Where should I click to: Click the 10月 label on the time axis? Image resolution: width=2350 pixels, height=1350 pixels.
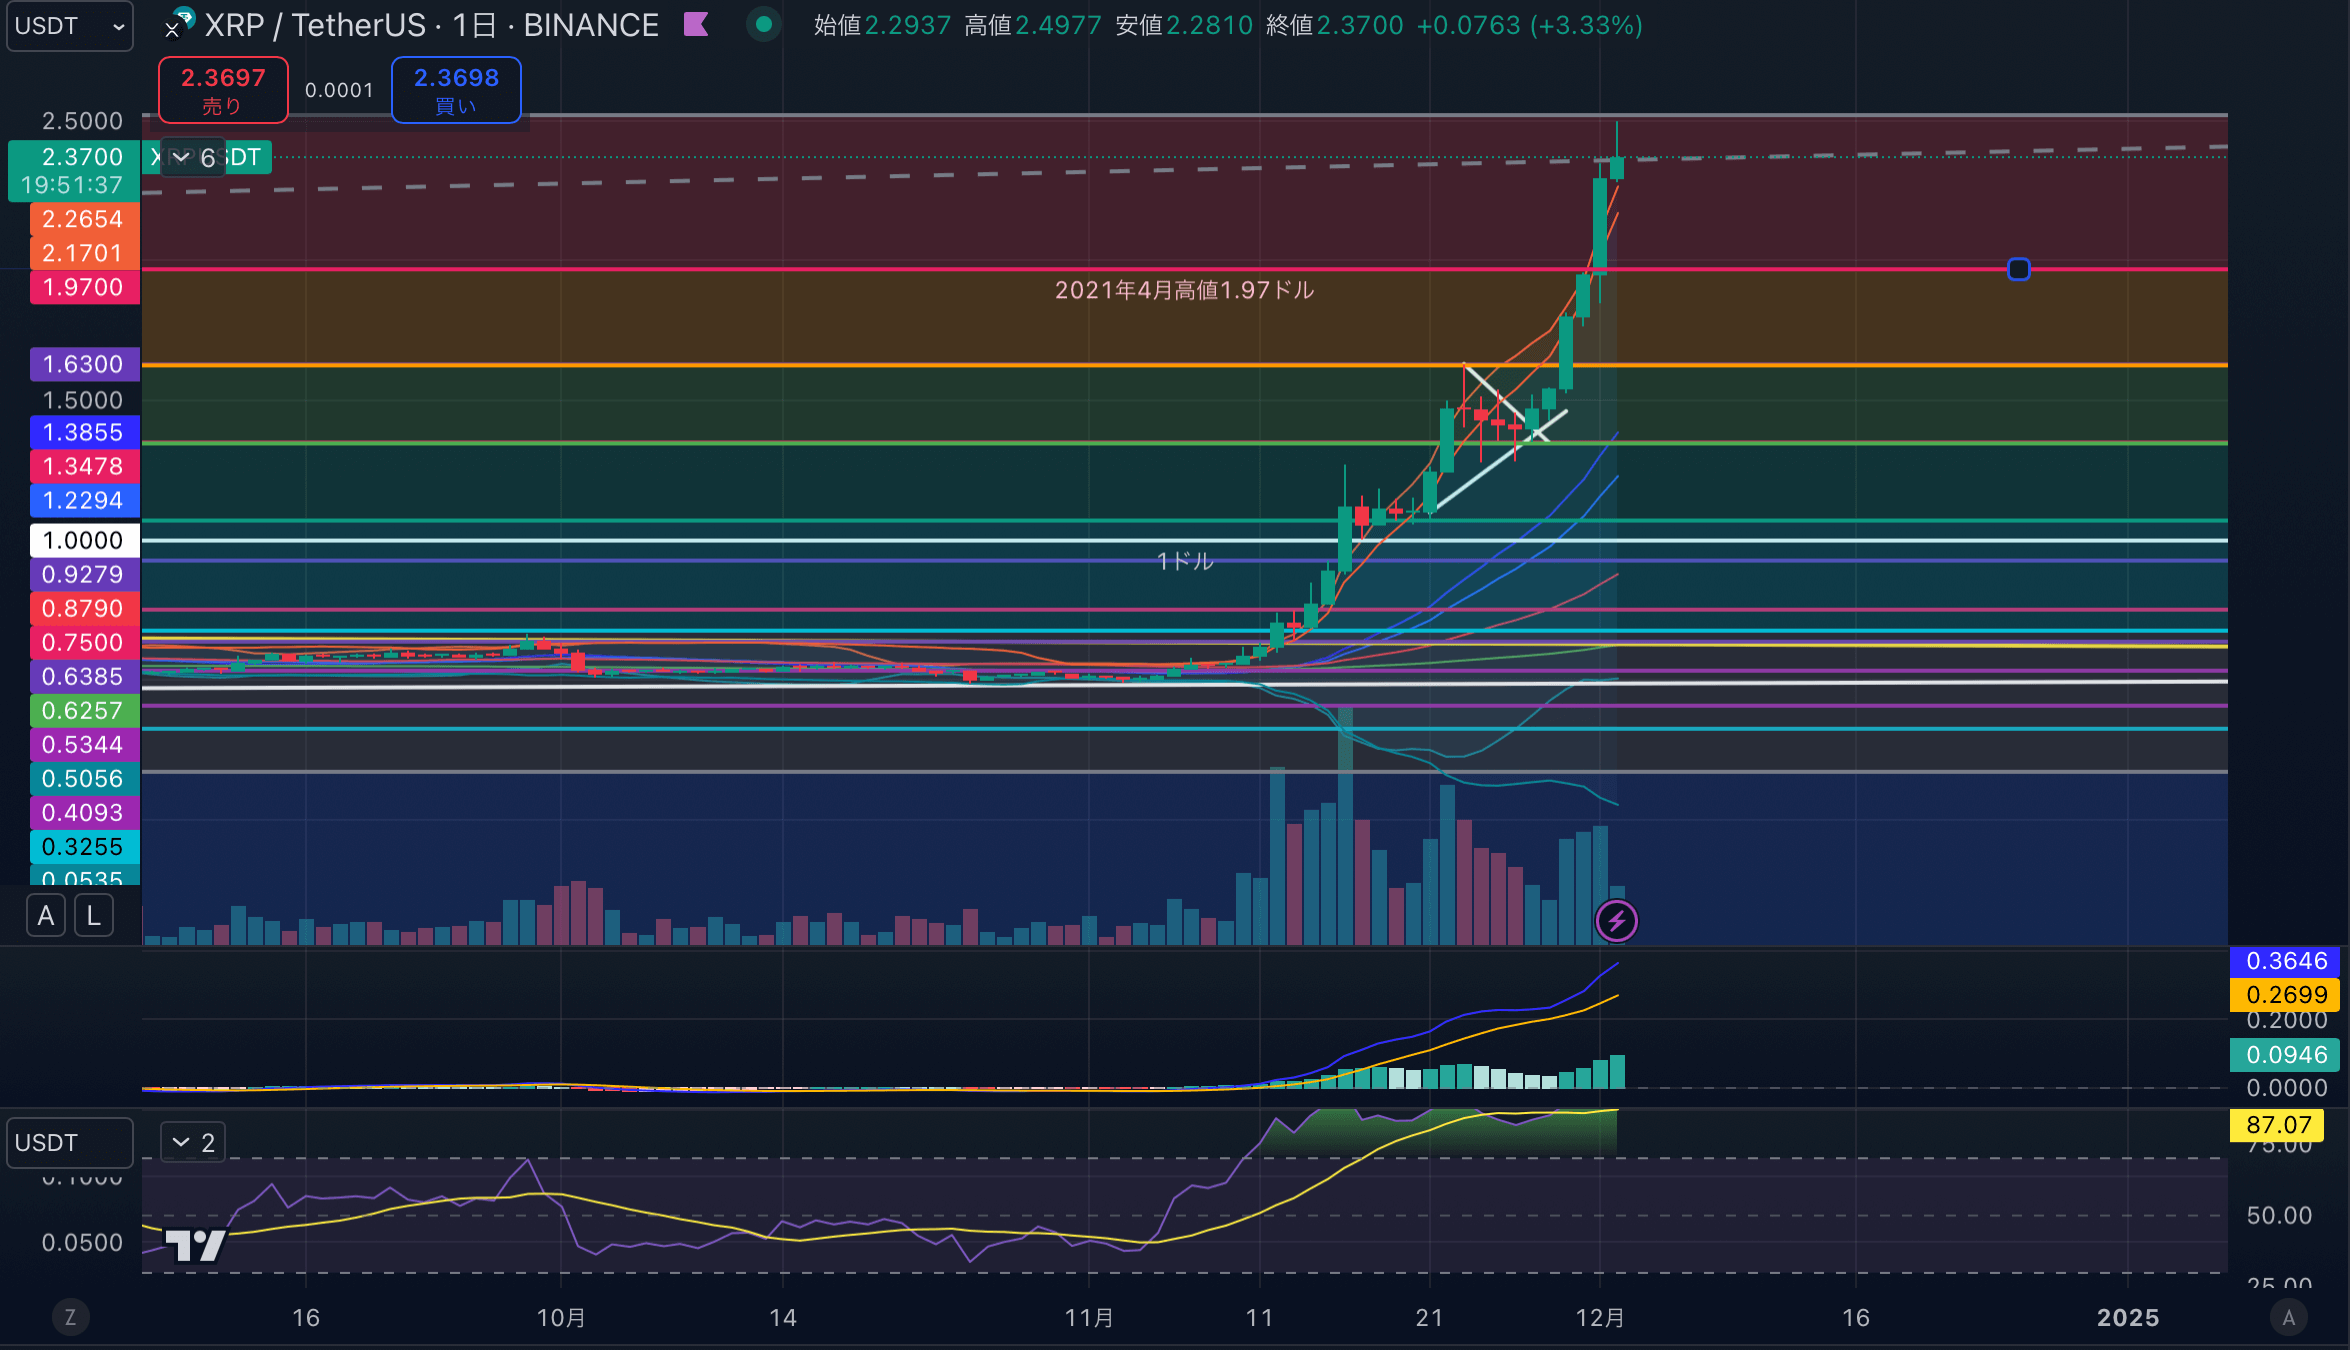561,1317
